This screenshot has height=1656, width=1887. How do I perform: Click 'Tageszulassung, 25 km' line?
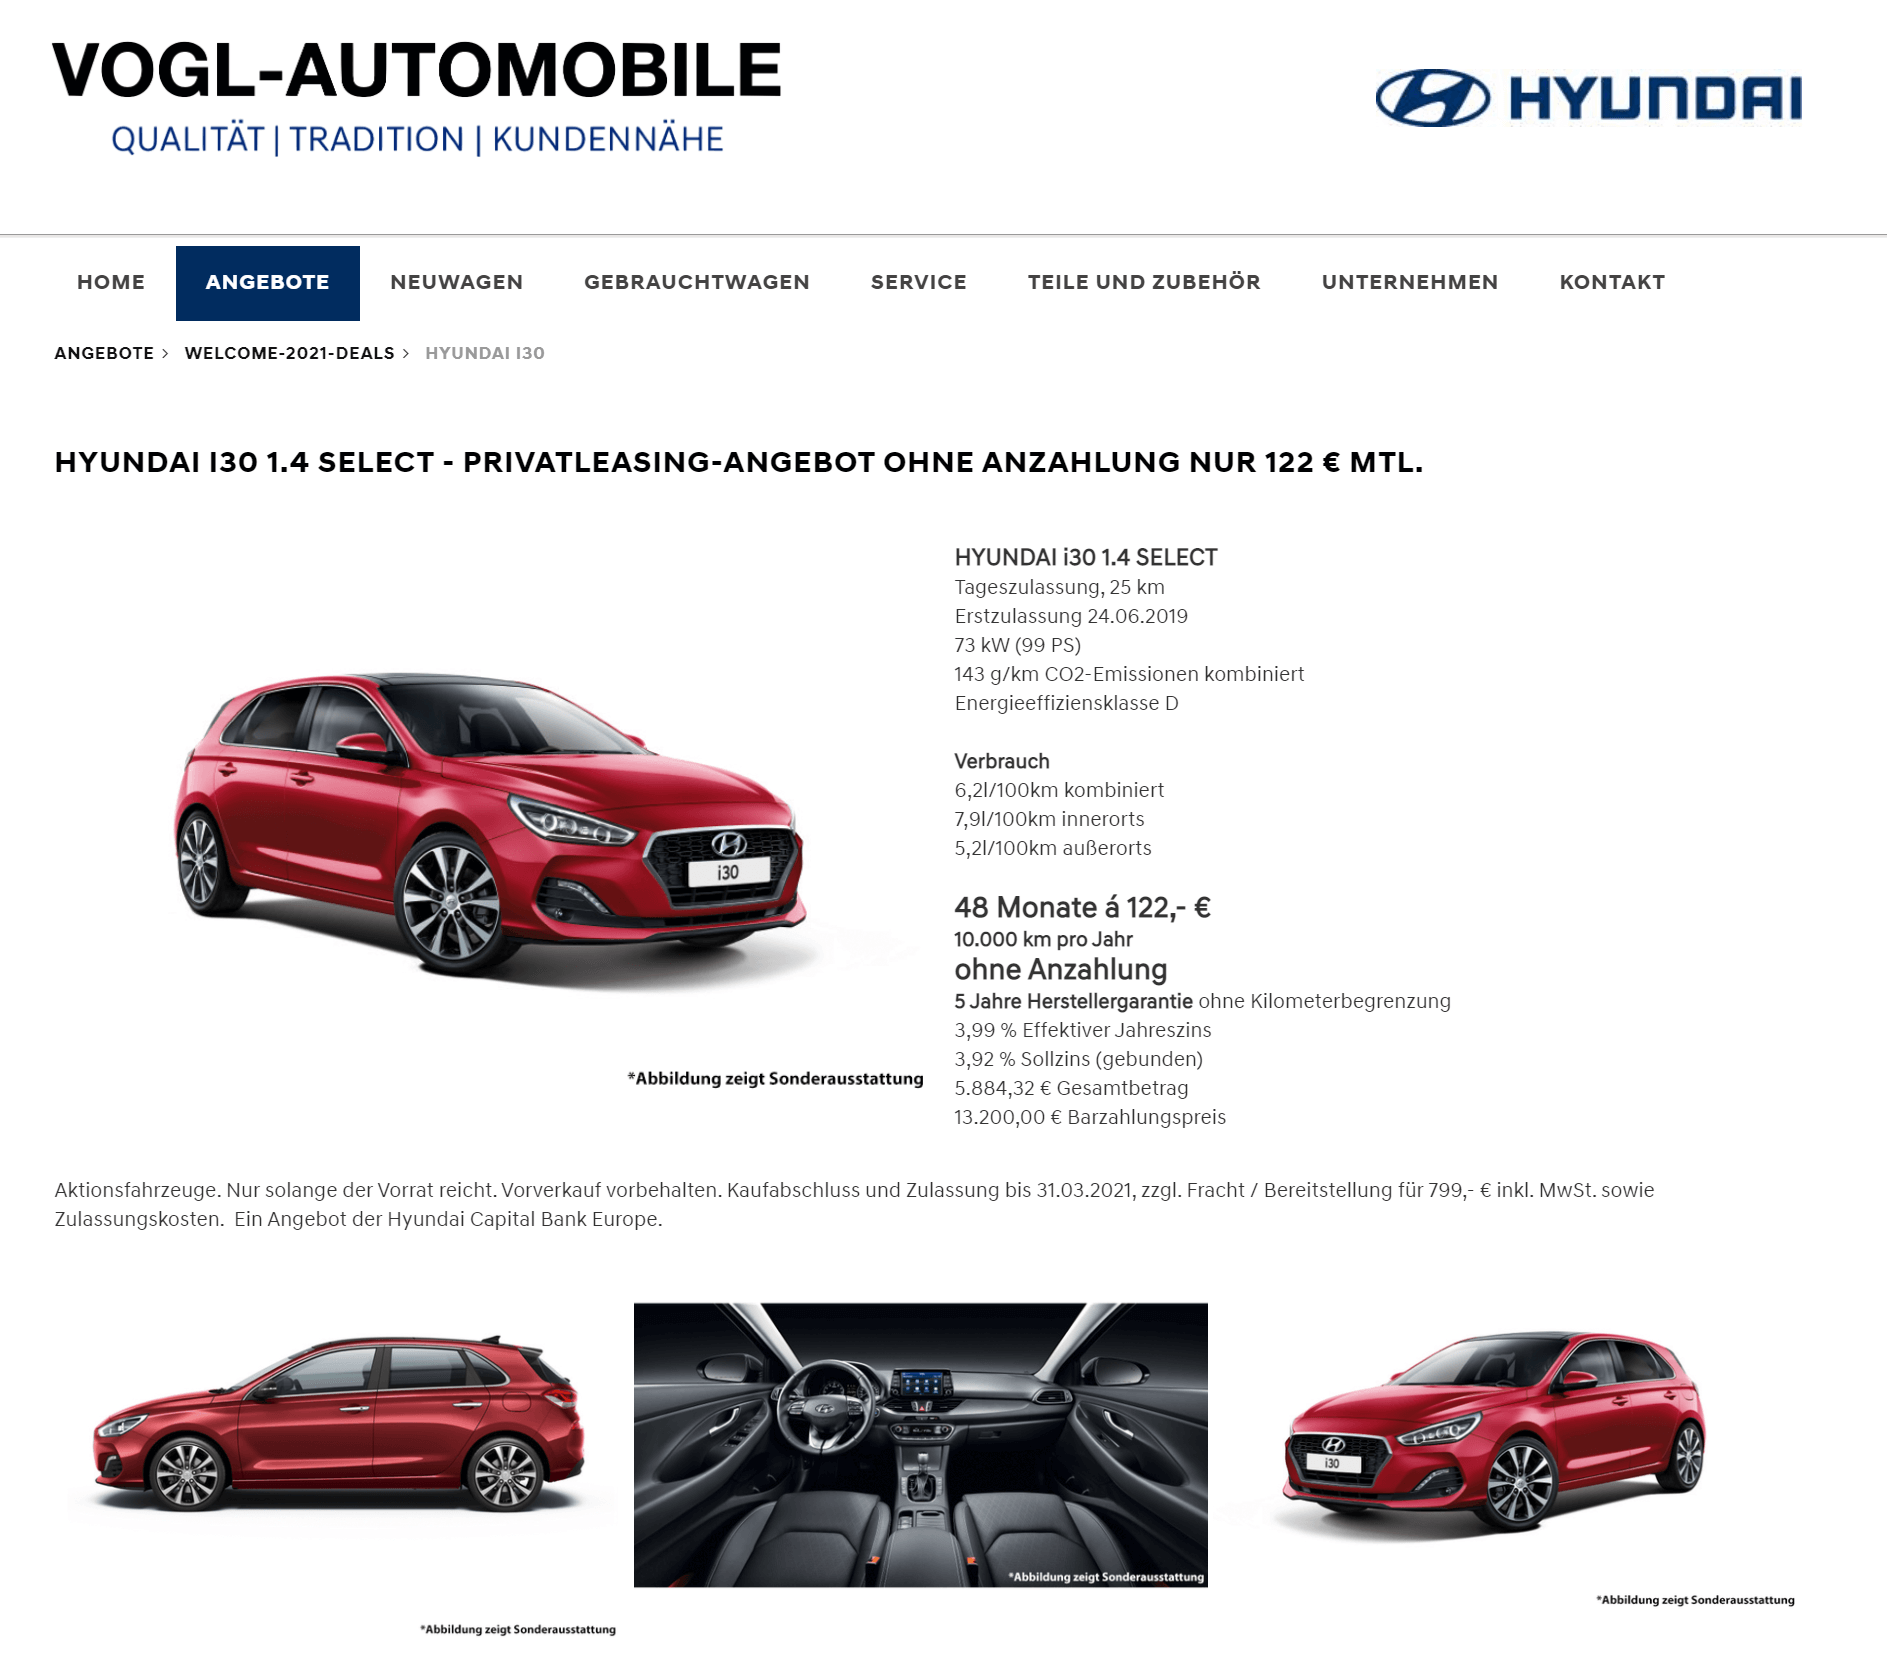[x=1059, y=587]
